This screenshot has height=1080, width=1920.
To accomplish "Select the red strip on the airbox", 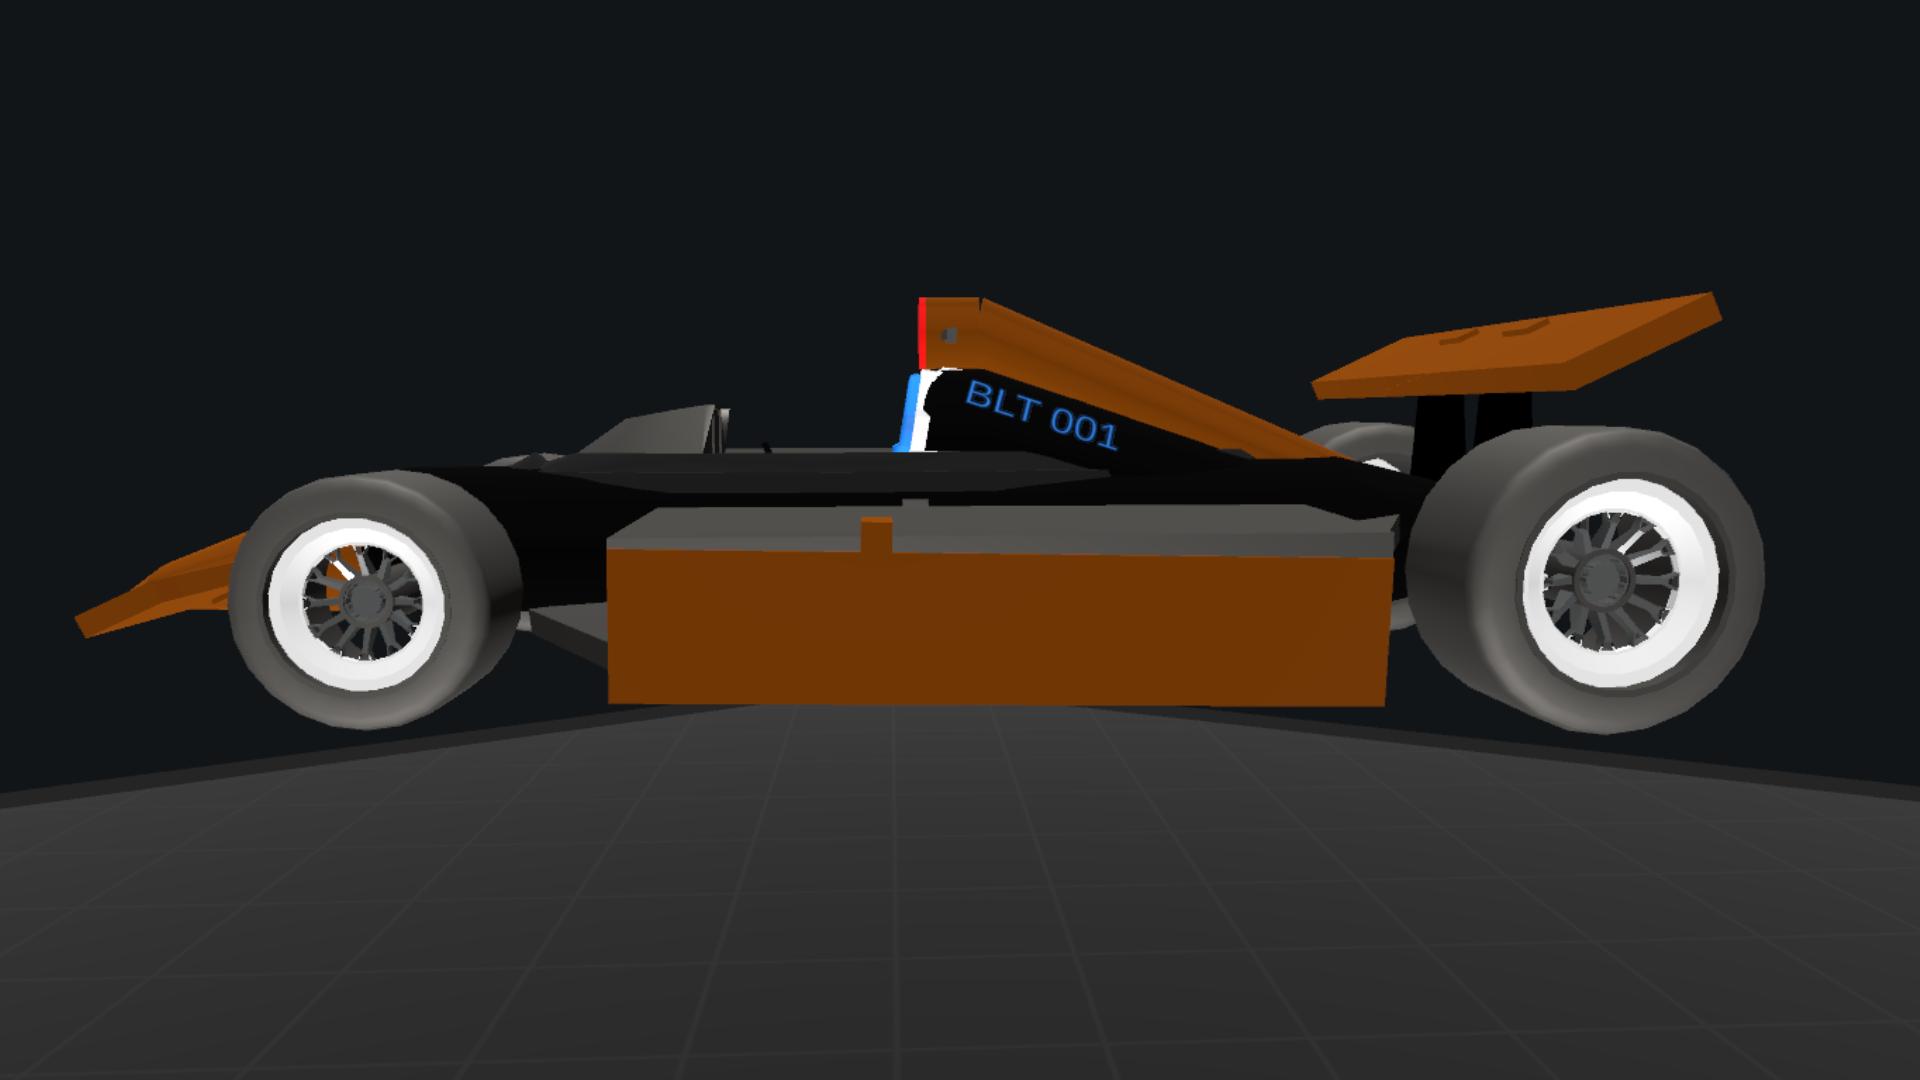I will coord(921,333).
